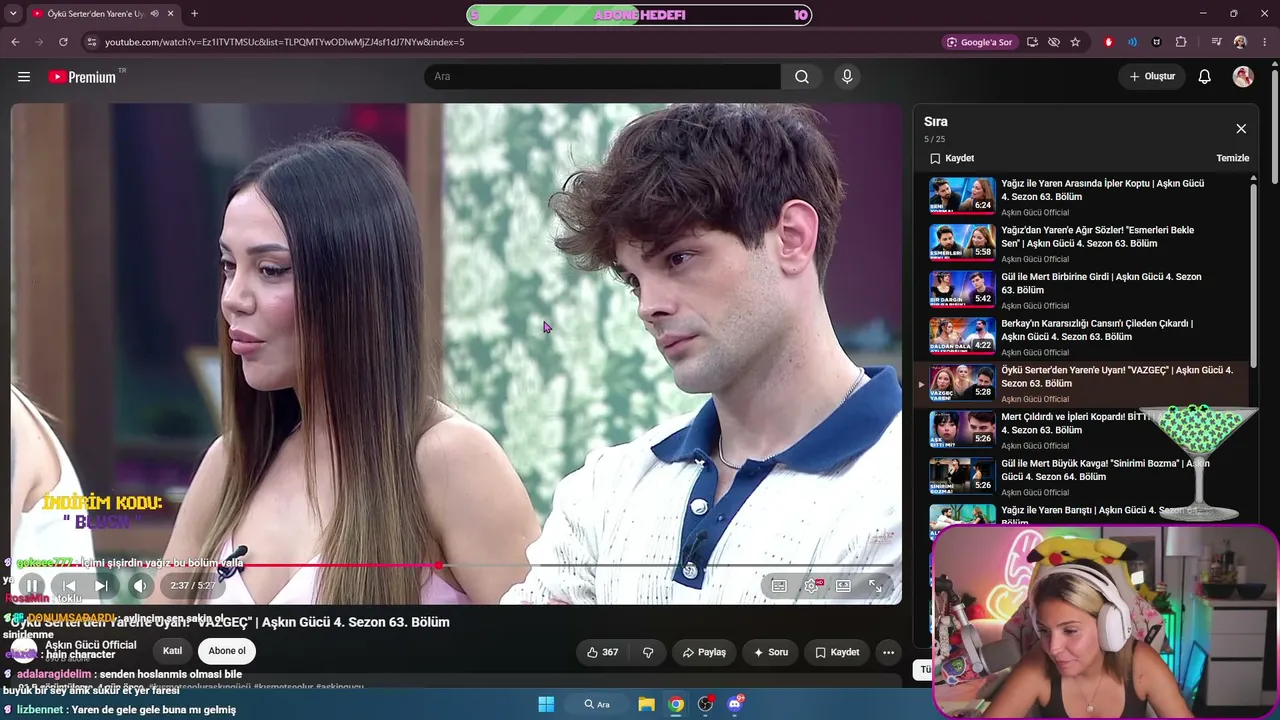The width and height of the screenshot is (1280, 720).
Task: Close the YouTube video tab
Action: [x=171, y=14]
